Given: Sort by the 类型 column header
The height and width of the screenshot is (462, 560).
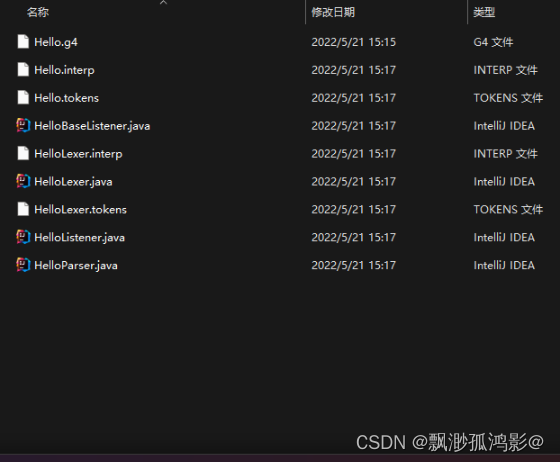Looking at the screenshot, I should pos(484,12).
